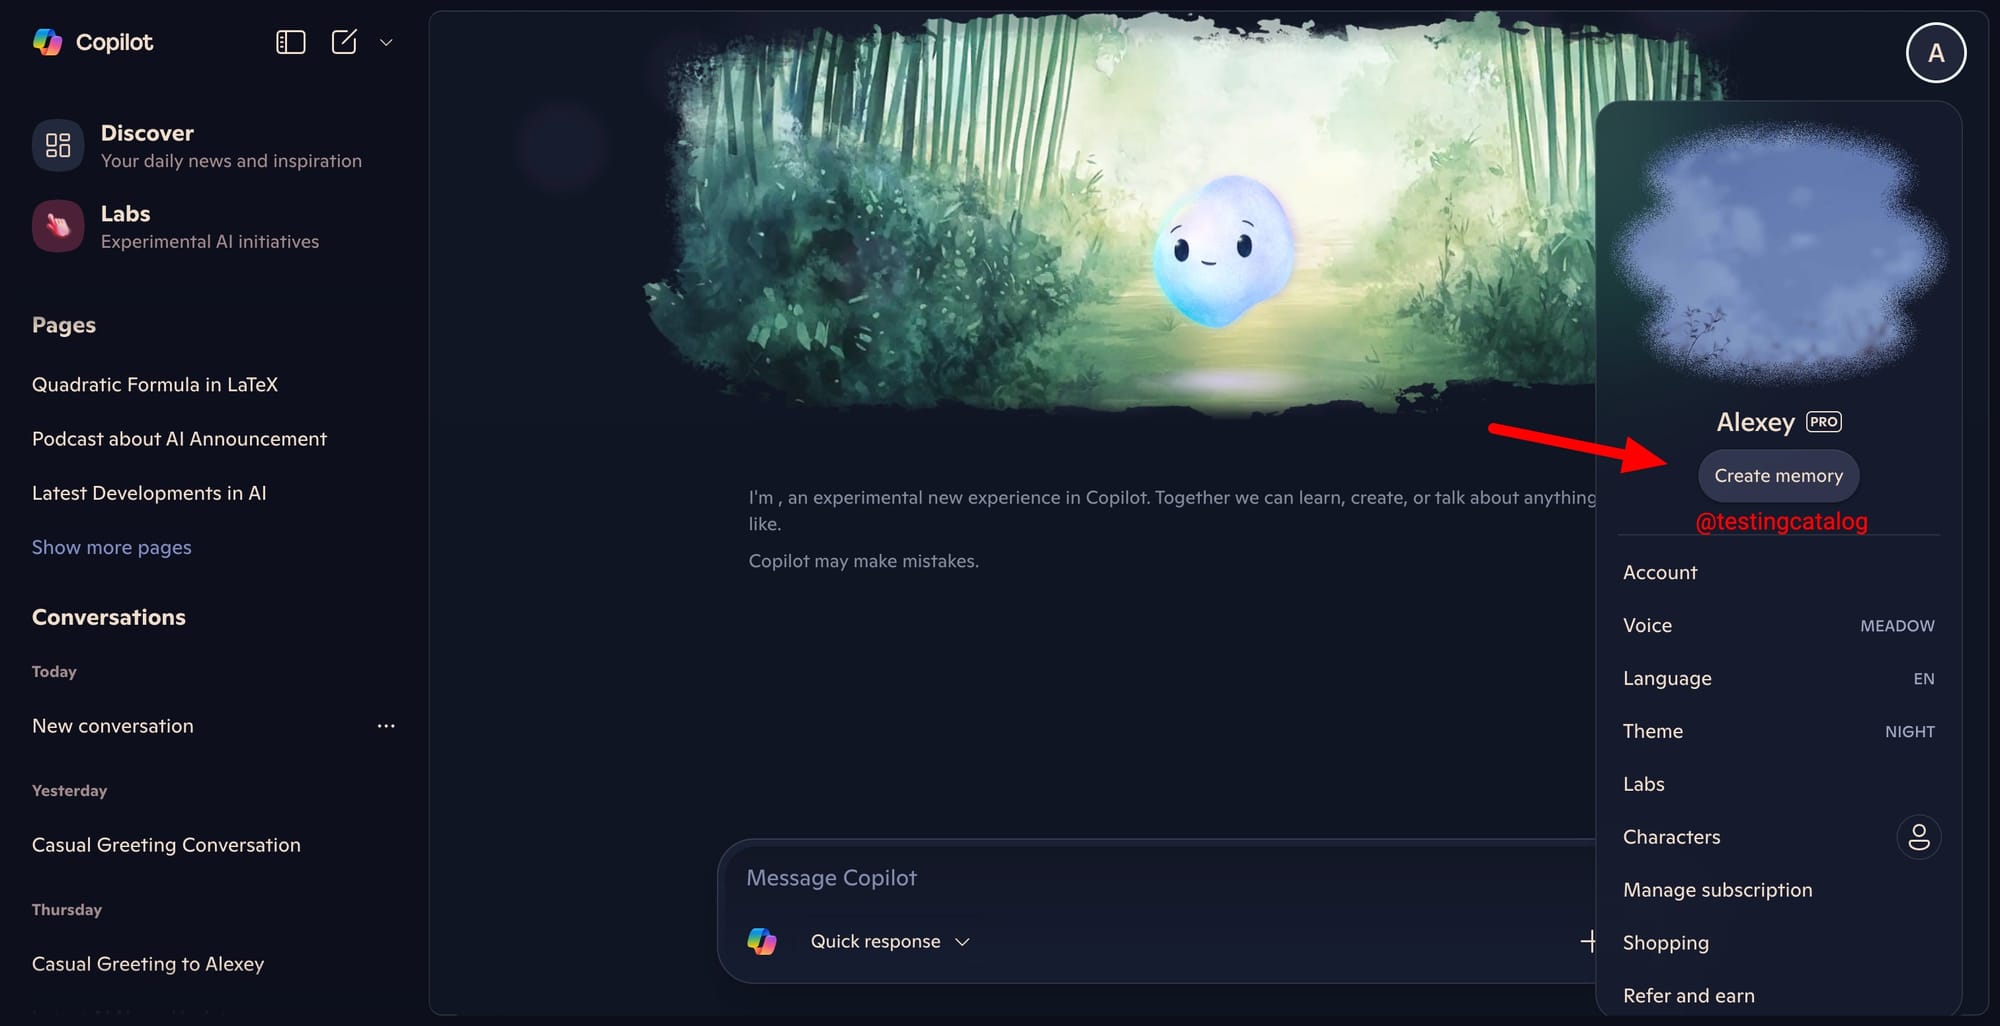Open the Discover grid icon
Image resolution: width=2000 pixels, height=1026 pixels.
58,146
